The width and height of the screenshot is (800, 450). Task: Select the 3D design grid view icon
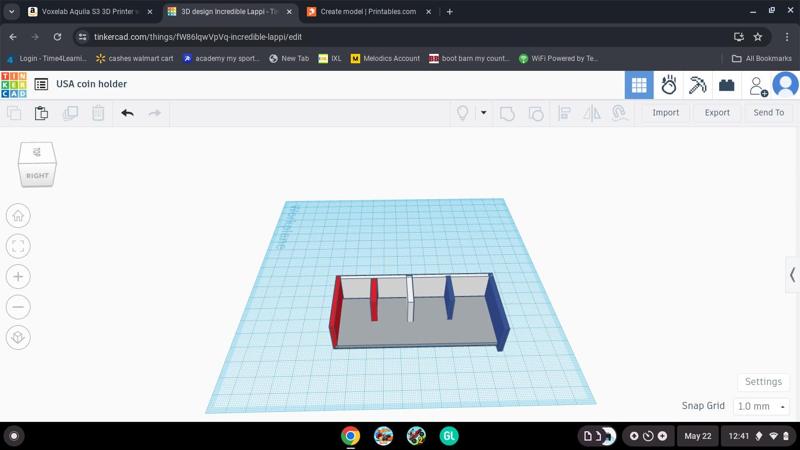point(639,85)
